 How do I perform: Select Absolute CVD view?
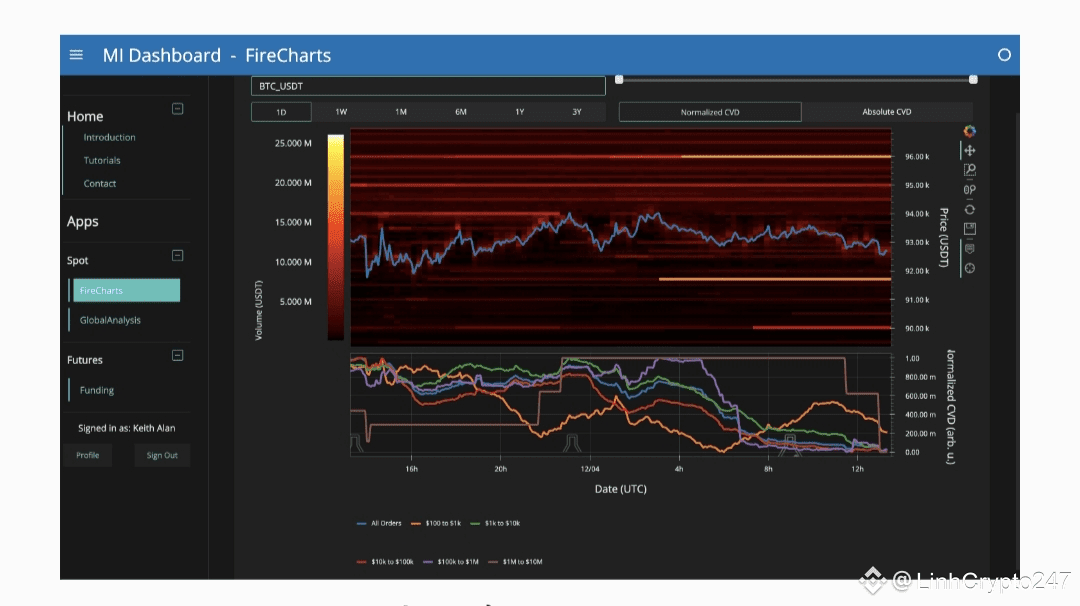887,112
